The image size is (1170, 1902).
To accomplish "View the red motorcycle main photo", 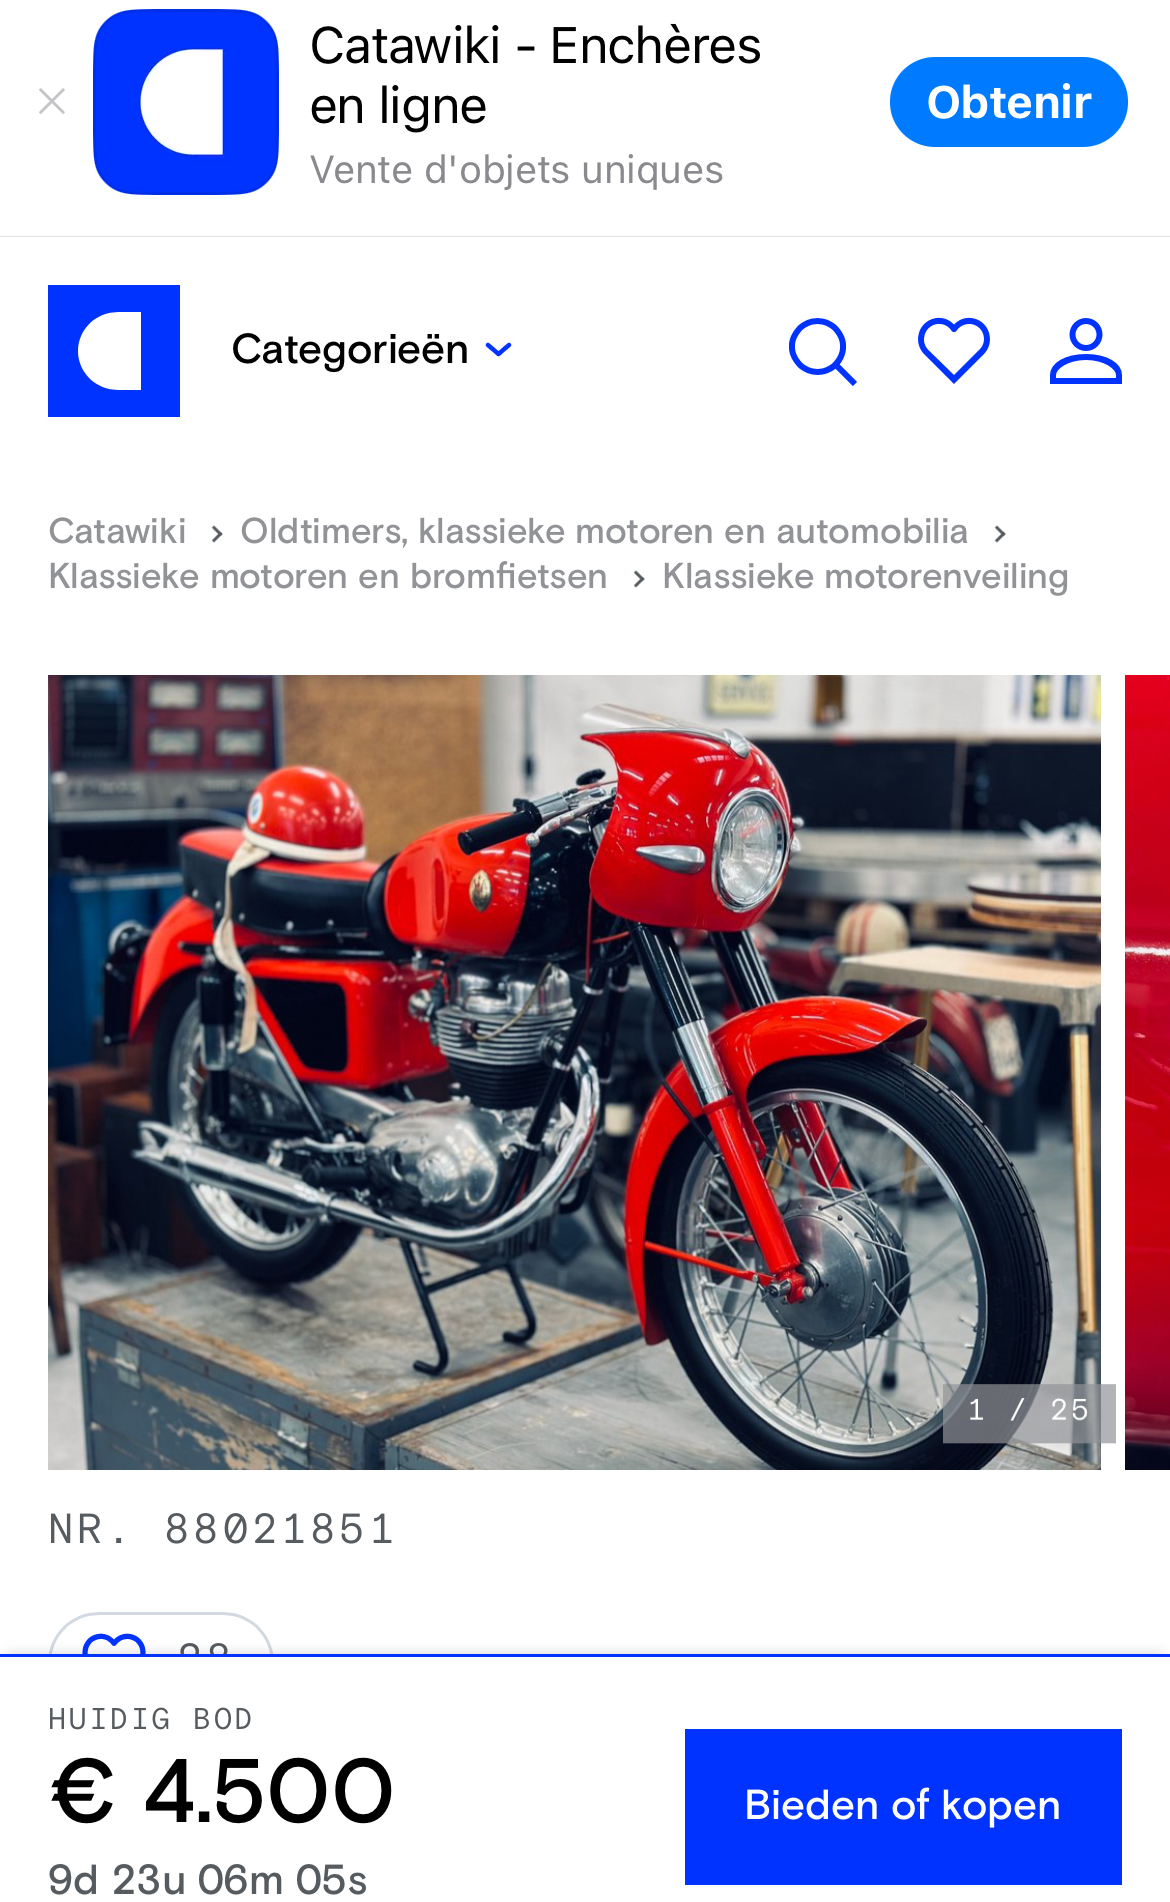I will (x=574, y=1072).
